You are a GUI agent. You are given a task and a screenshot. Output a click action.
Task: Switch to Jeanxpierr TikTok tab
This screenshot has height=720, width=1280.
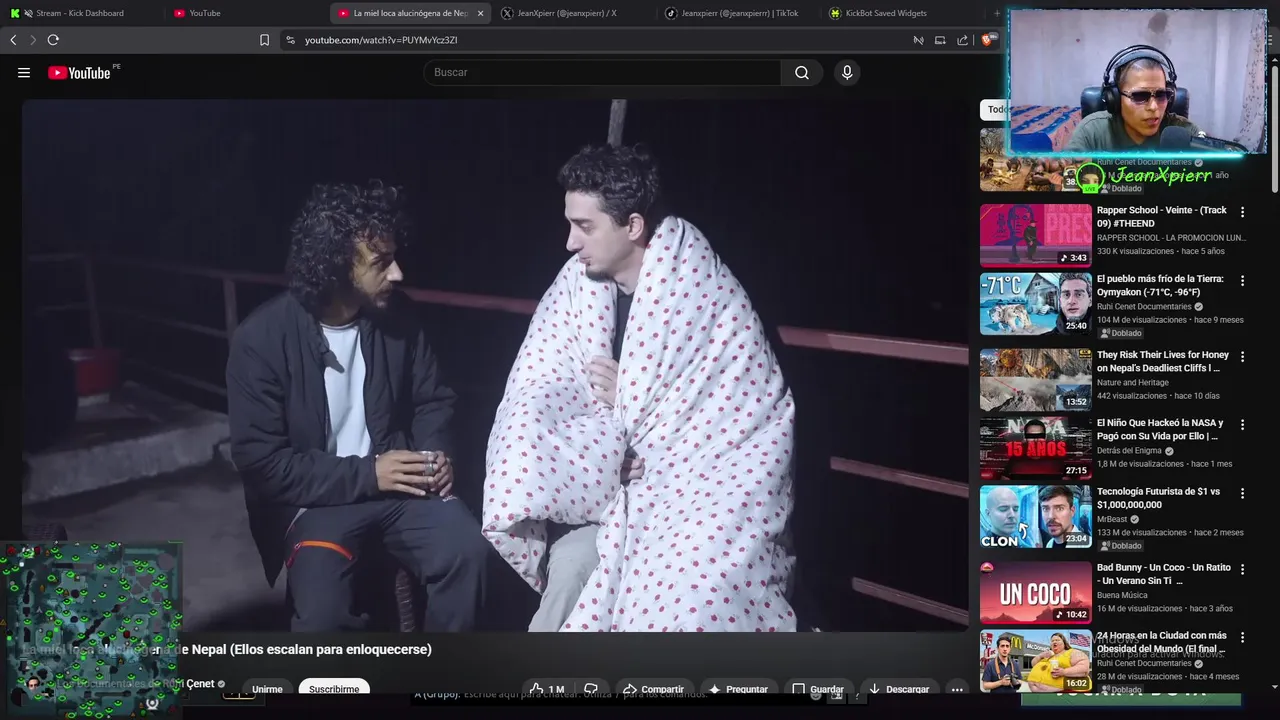[x=738, y=13]
